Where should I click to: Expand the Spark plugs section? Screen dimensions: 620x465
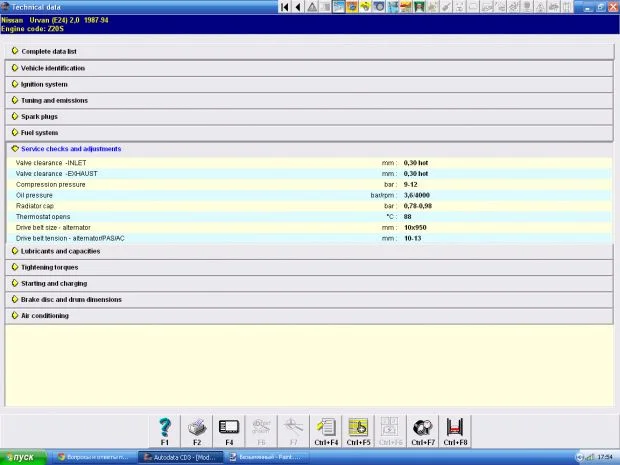(x=39, y=116)
